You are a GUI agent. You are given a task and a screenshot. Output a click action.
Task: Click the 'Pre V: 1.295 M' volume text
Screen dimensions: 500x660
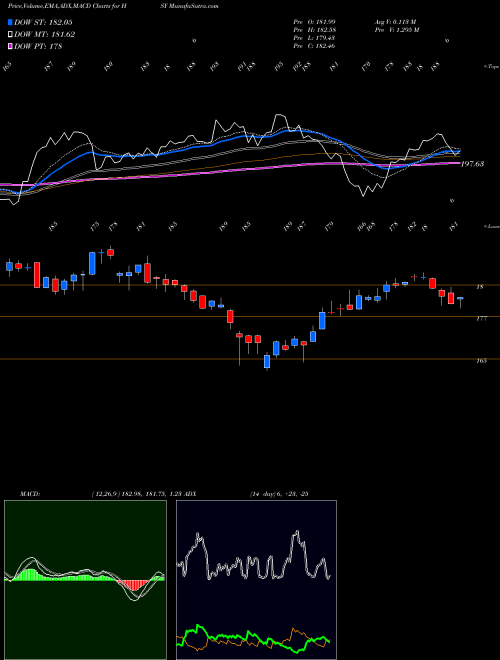(x=396, y=29)
